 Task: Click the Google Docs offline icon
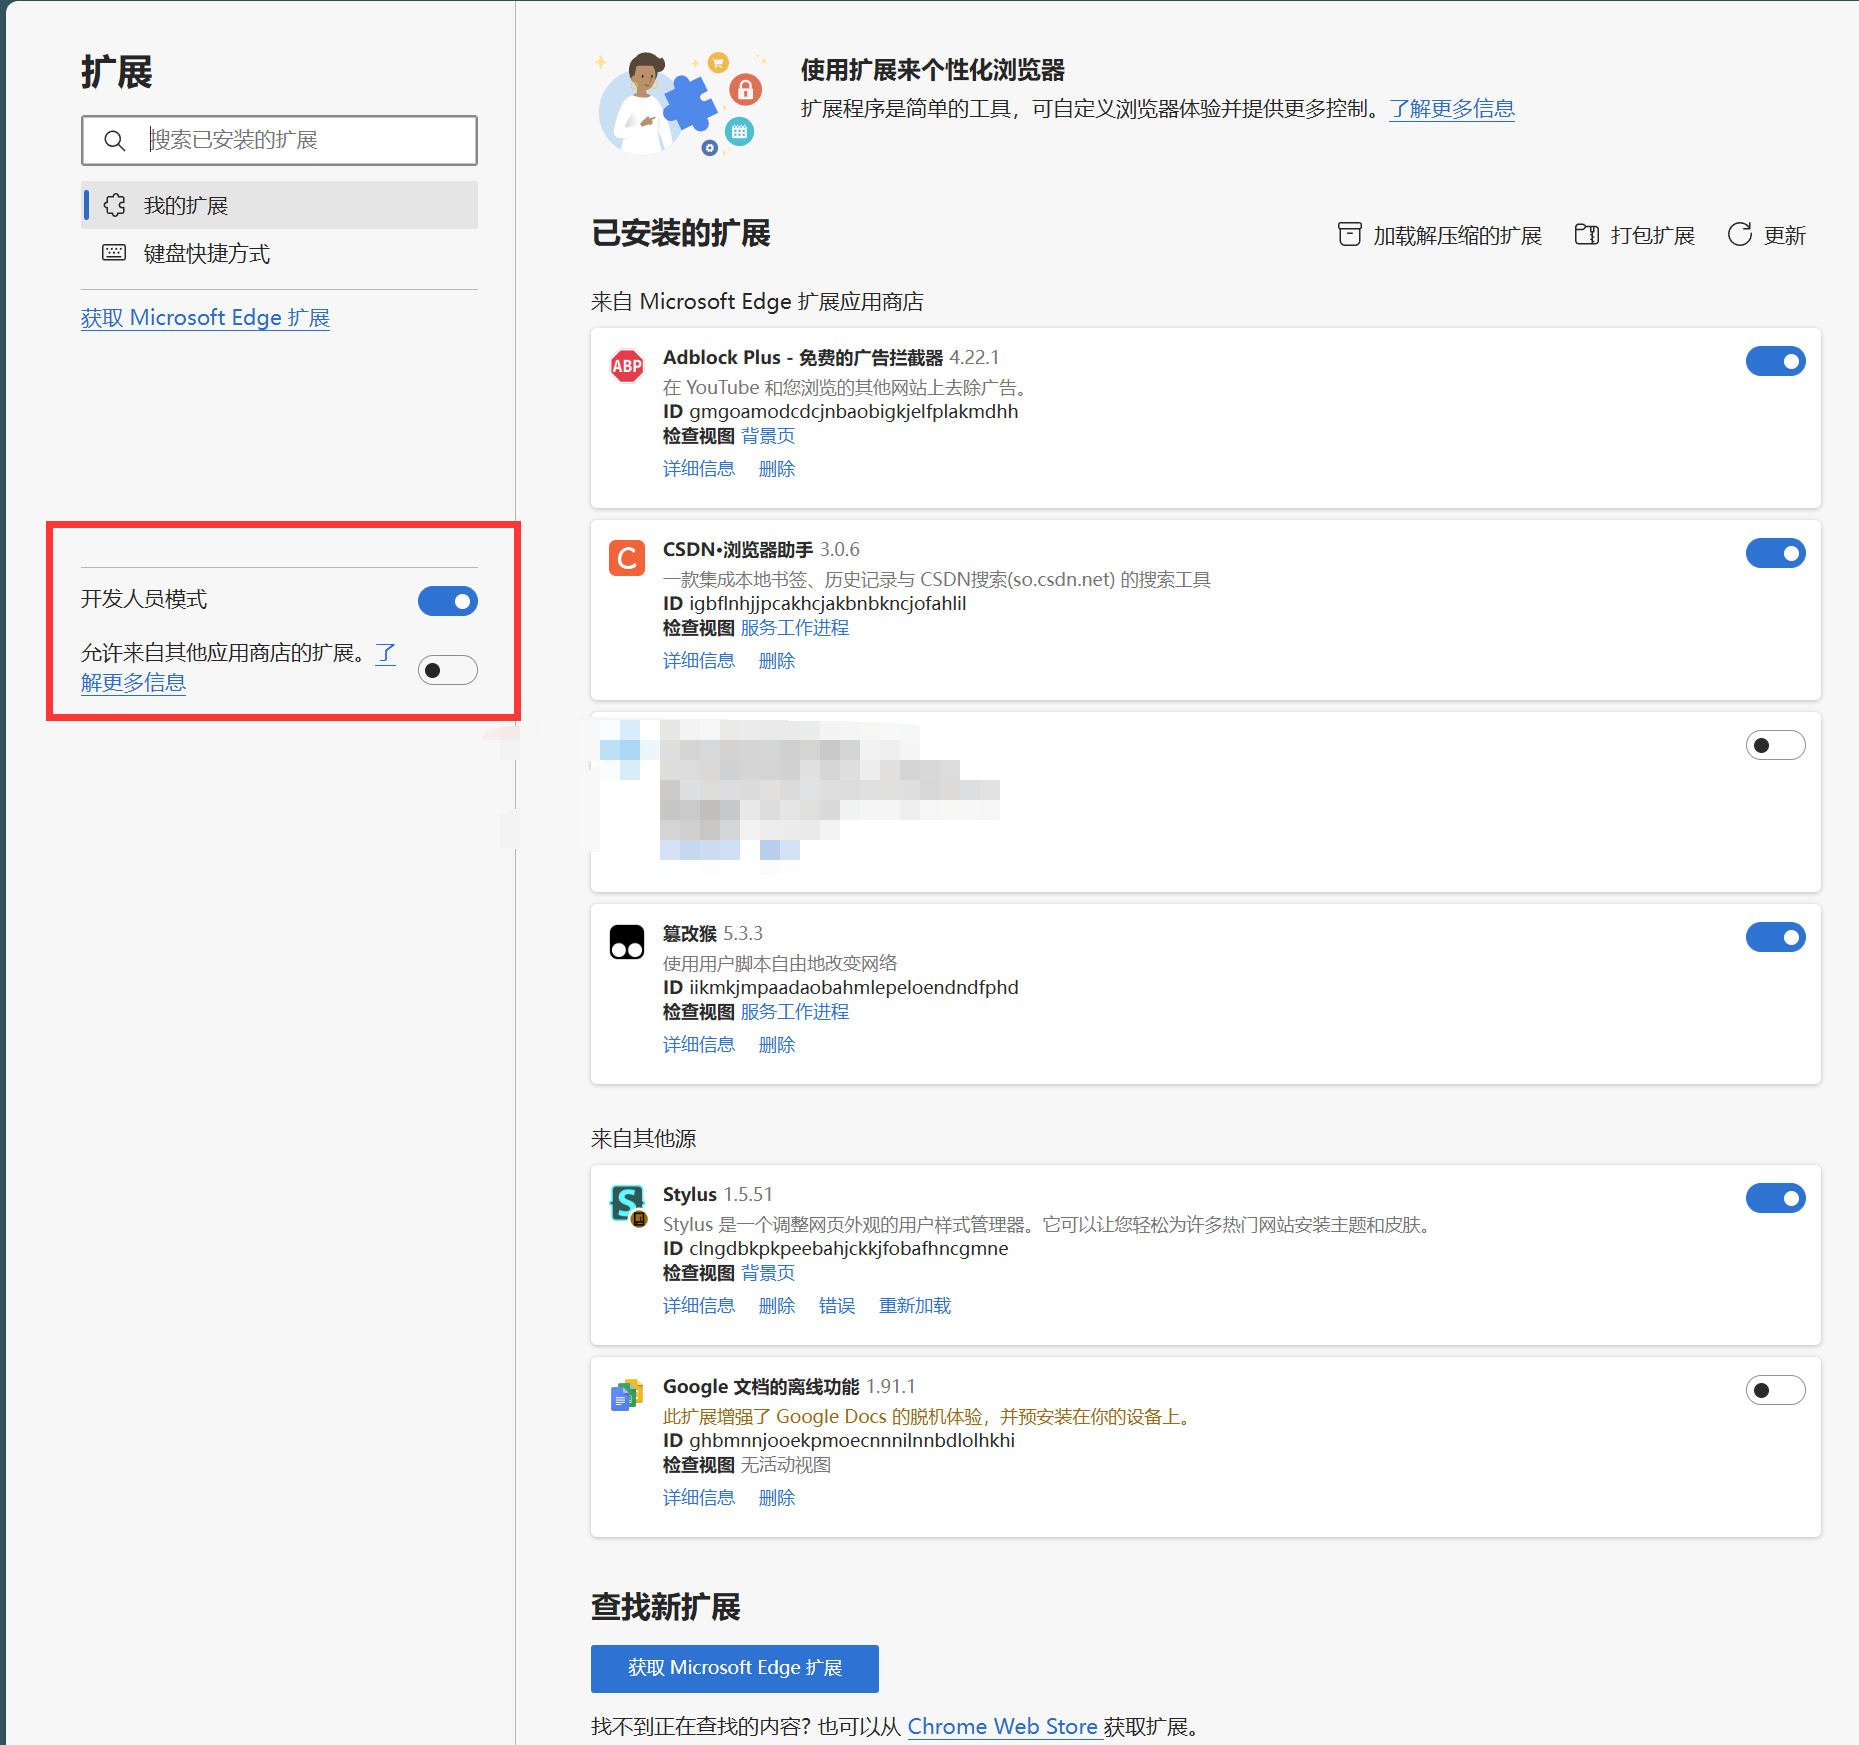click(627, 1395)
